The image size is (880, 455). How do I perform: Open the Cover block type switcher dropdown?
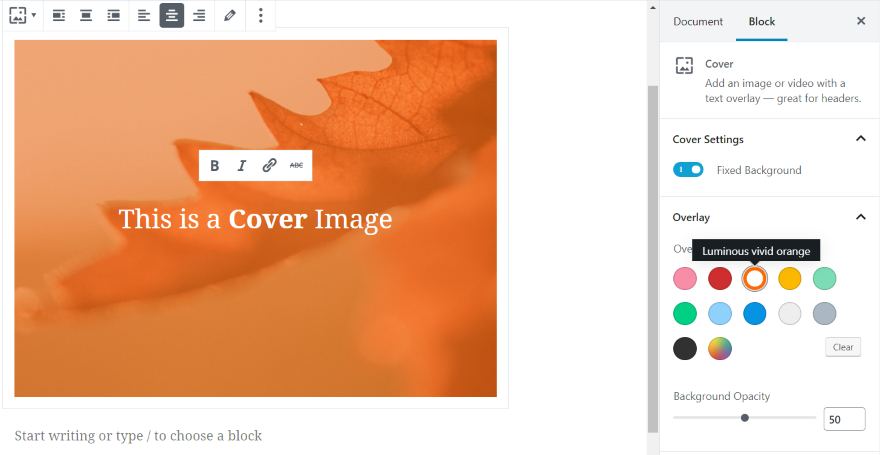[22, 16]
